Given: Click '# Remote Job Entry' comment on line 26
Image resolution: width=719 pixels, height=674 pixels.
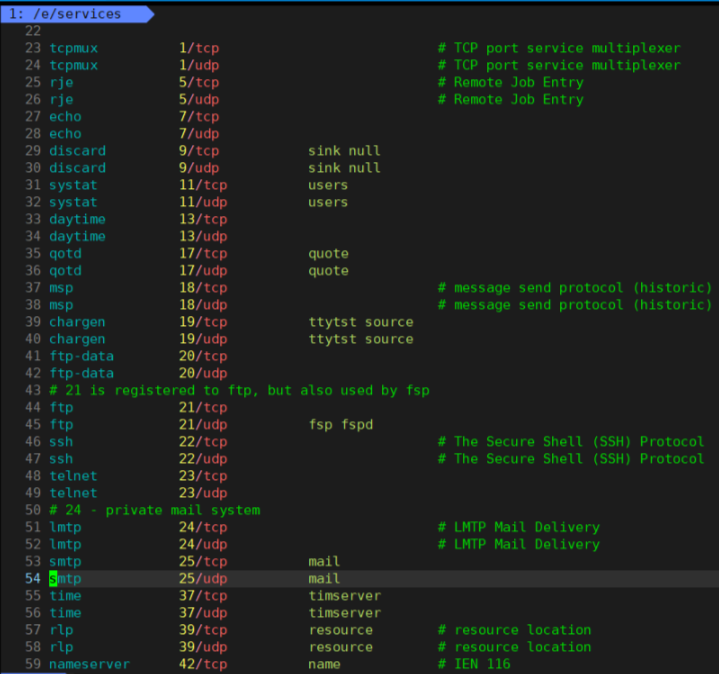Looking at the screenshot, I should [510, 99].
